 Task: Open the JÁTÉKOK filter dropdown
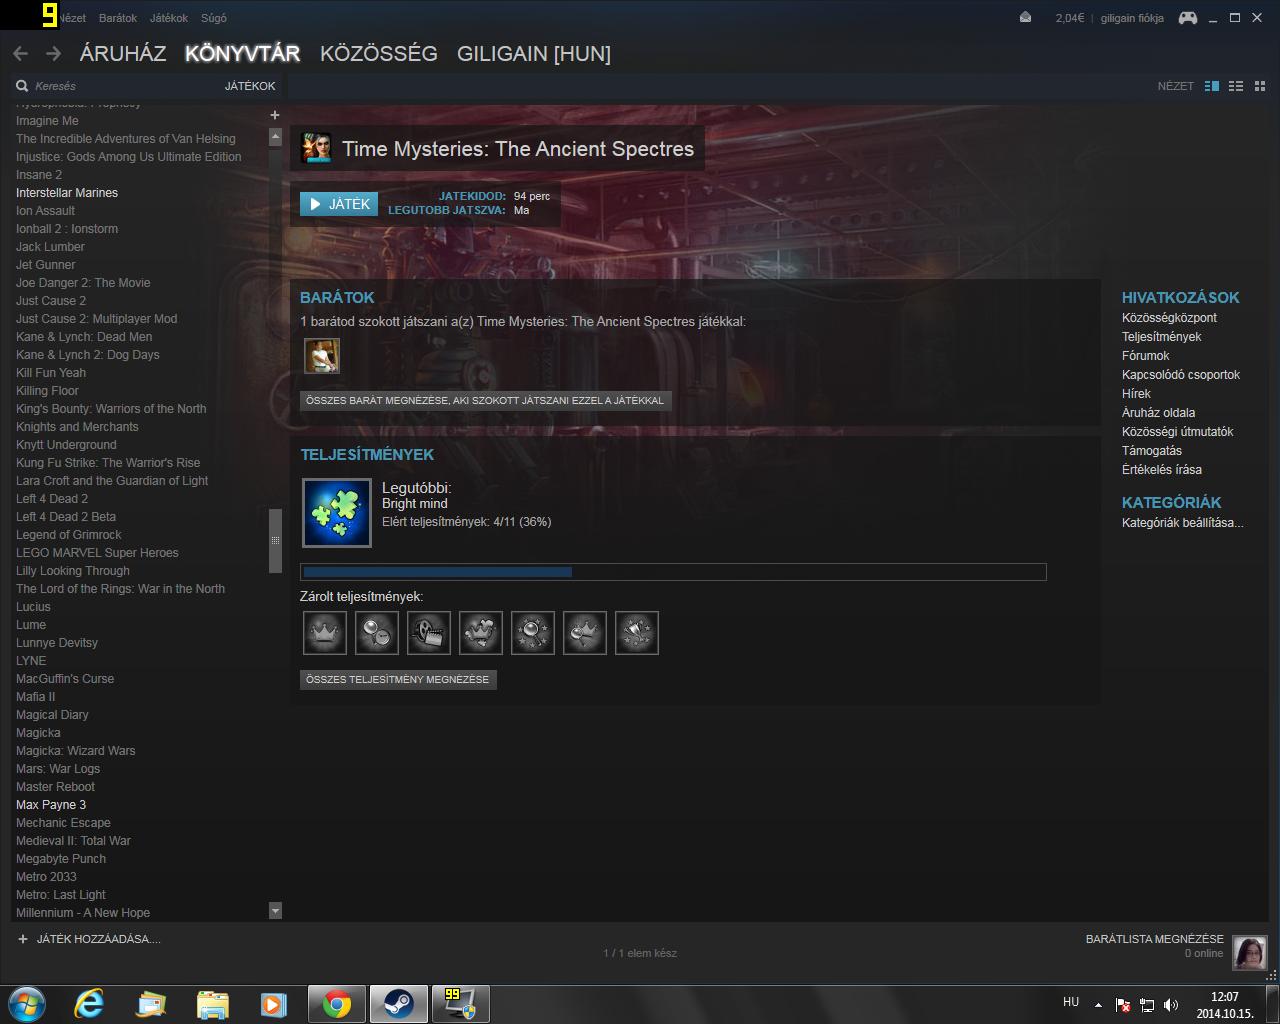pyautogui.click(x=250, y=86)
